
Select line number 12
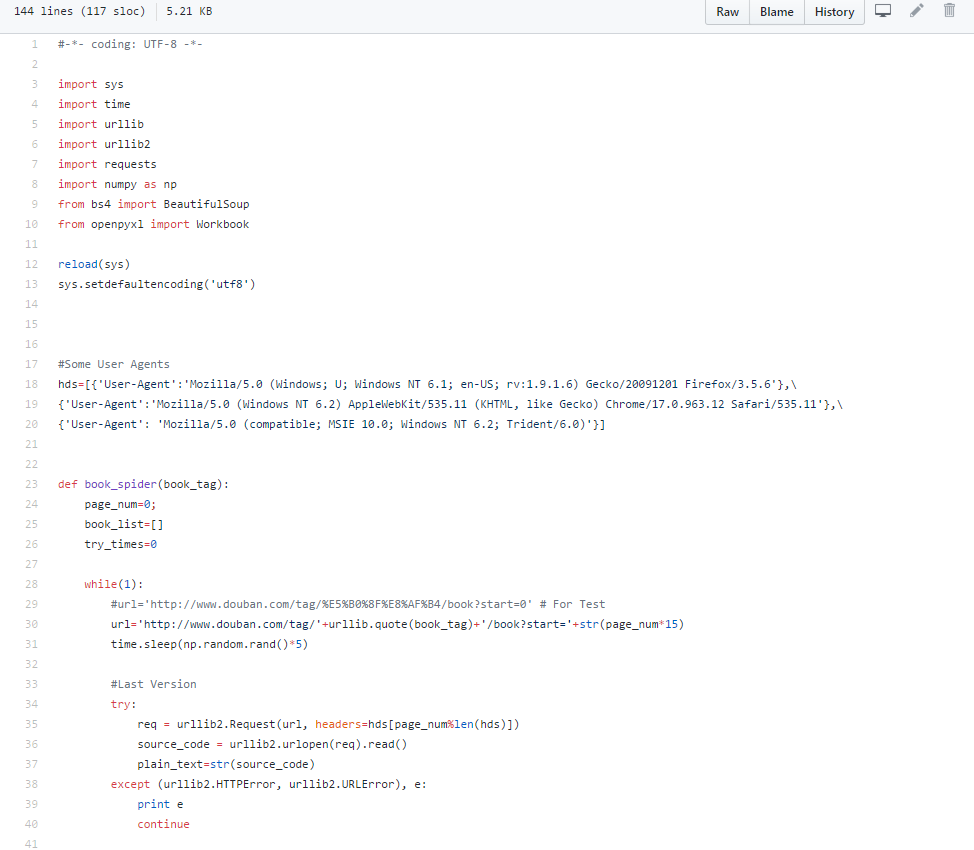point(32,264)
